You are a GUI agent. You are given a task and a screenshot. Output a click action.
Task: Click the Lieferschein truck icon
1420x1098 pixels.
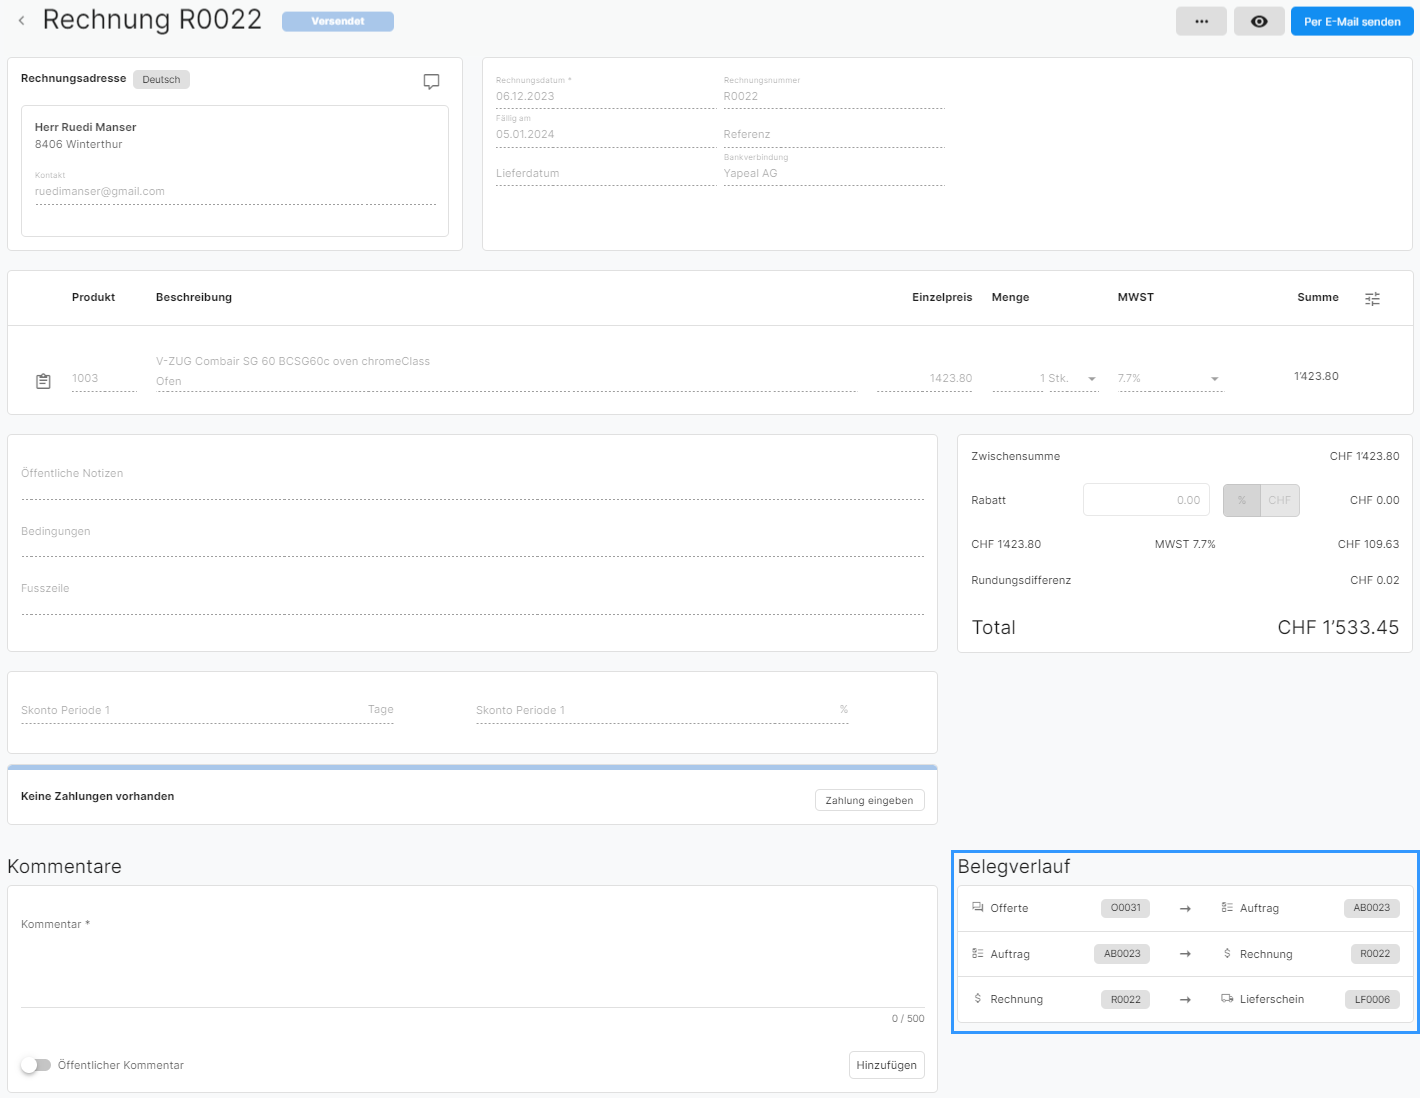[1227, 999]
